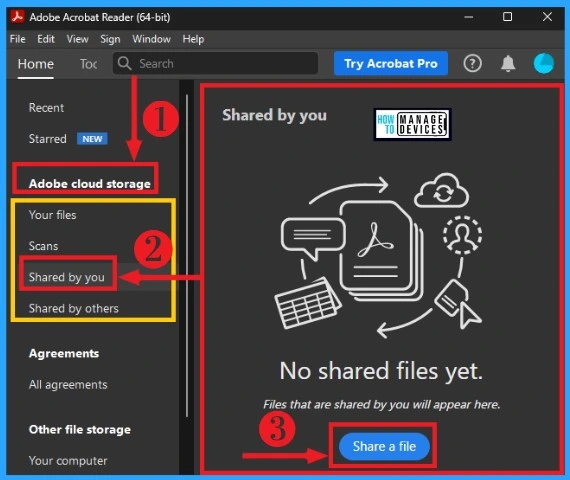Select Shared by you

[x=67, y=277]
